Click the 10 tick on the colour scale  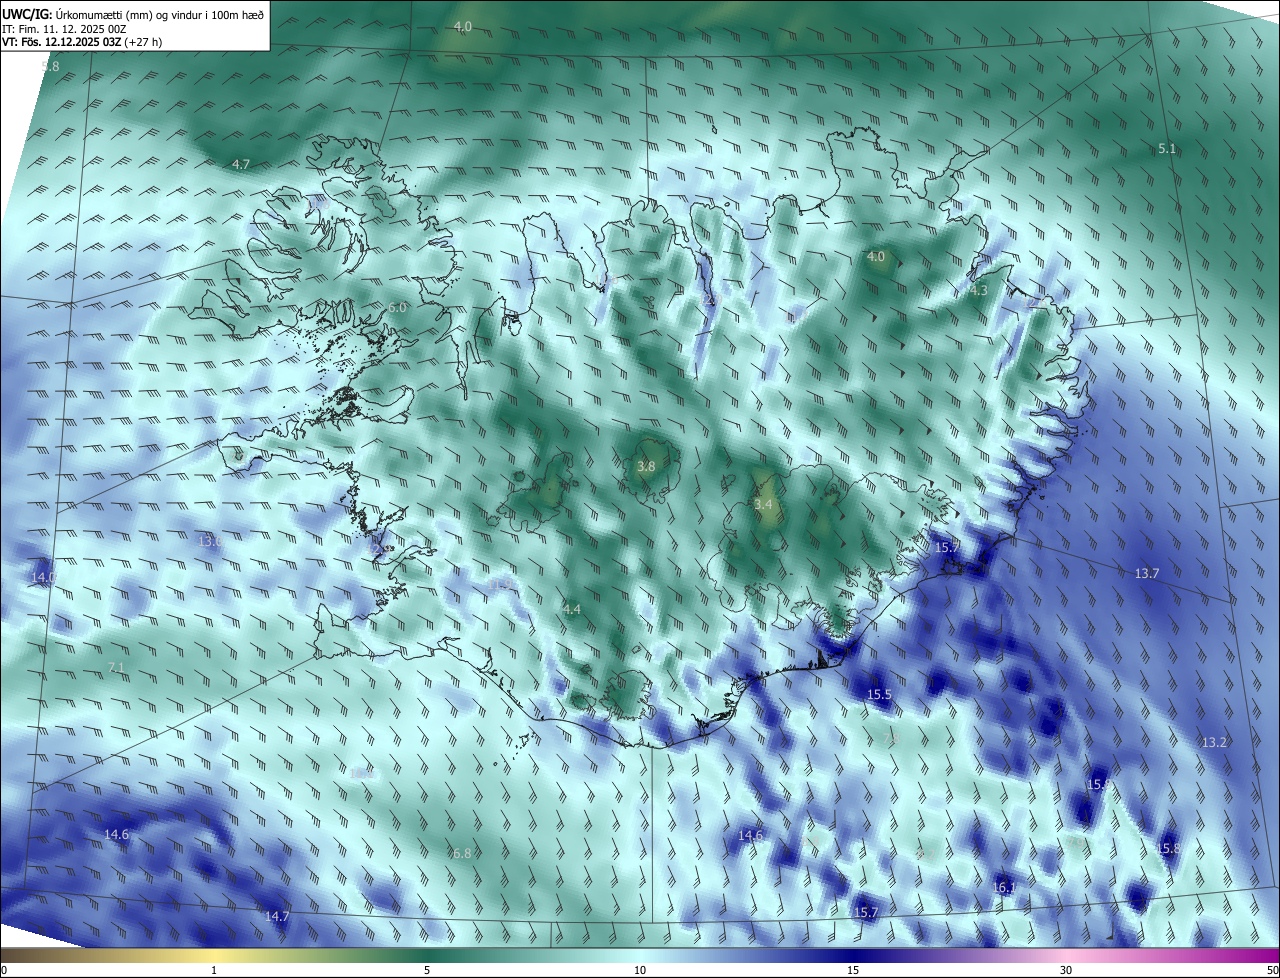[x=640, y=971]
